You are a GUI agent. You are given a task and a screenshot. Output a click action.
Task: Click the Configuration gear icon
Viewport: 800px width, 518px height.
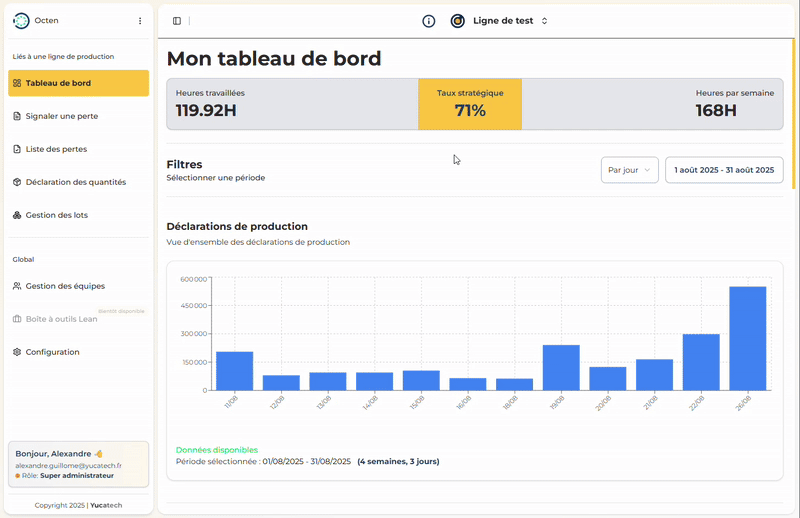coord(17,352)
